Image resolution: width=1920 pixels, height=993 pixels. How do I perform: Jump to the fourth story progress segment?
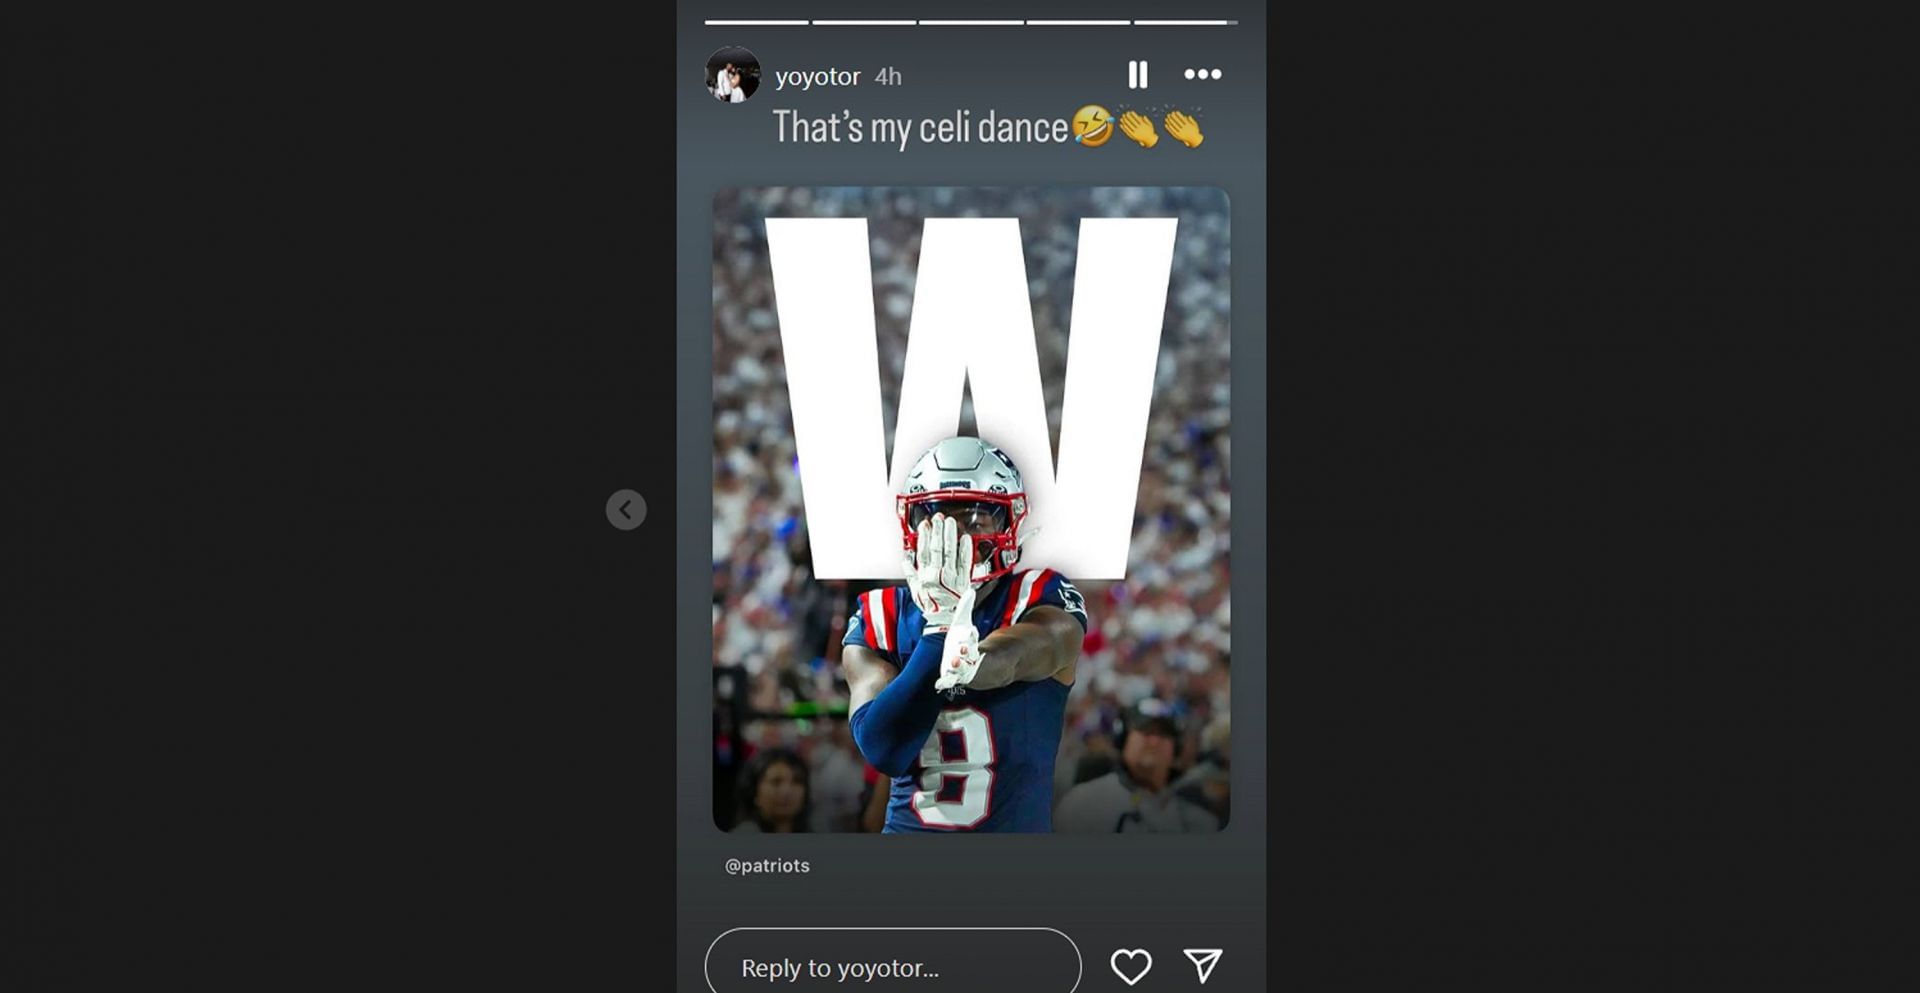[1078, 22]
